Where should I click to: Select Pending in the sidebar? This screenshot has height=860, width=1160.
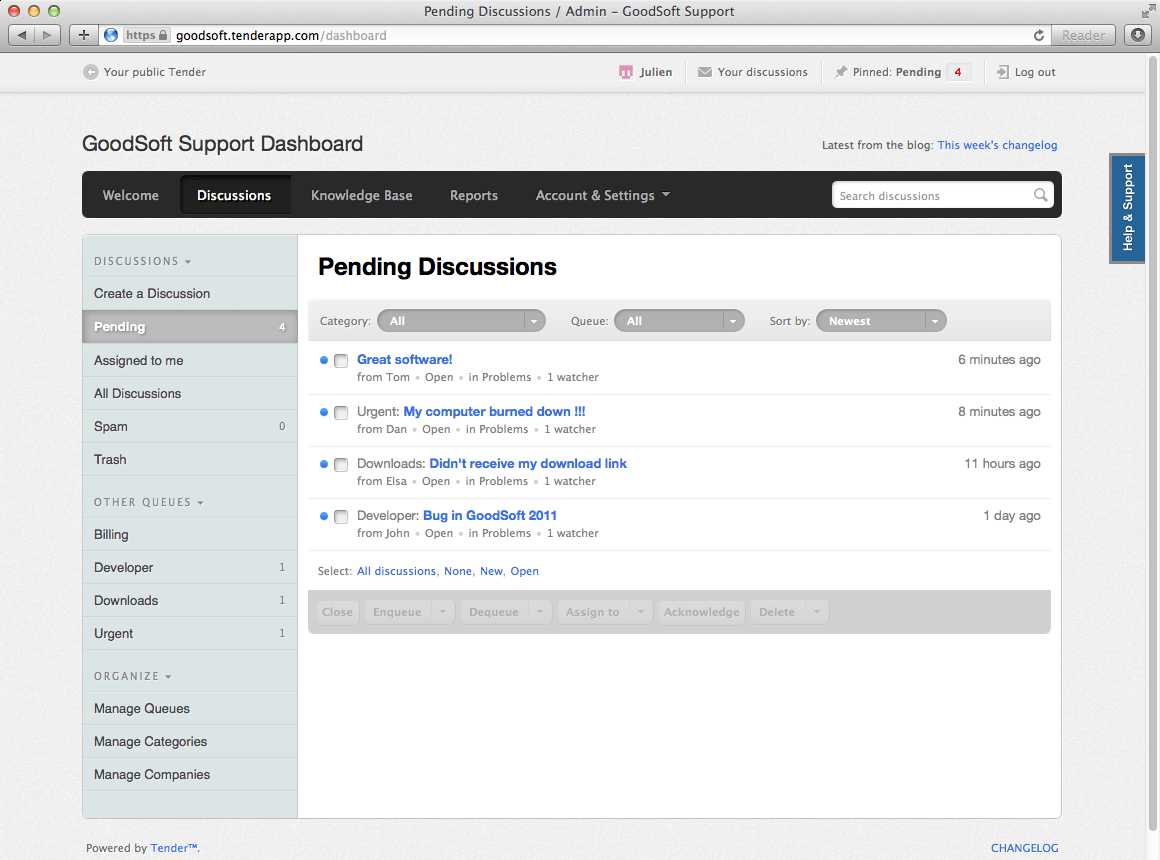pyautogui.click(x=190, y=326)
